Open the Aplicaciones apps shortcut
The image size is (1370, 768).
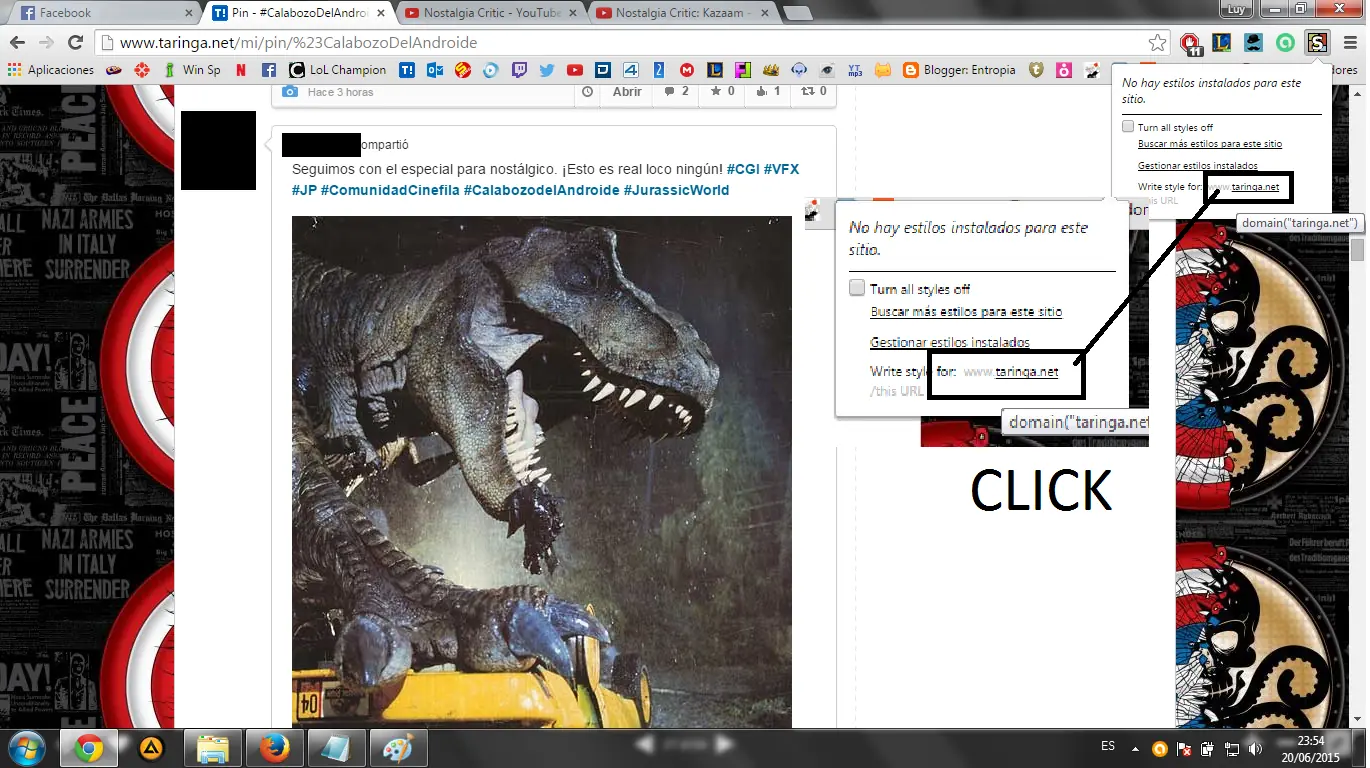pyautogui.click(x=50, y=70)
